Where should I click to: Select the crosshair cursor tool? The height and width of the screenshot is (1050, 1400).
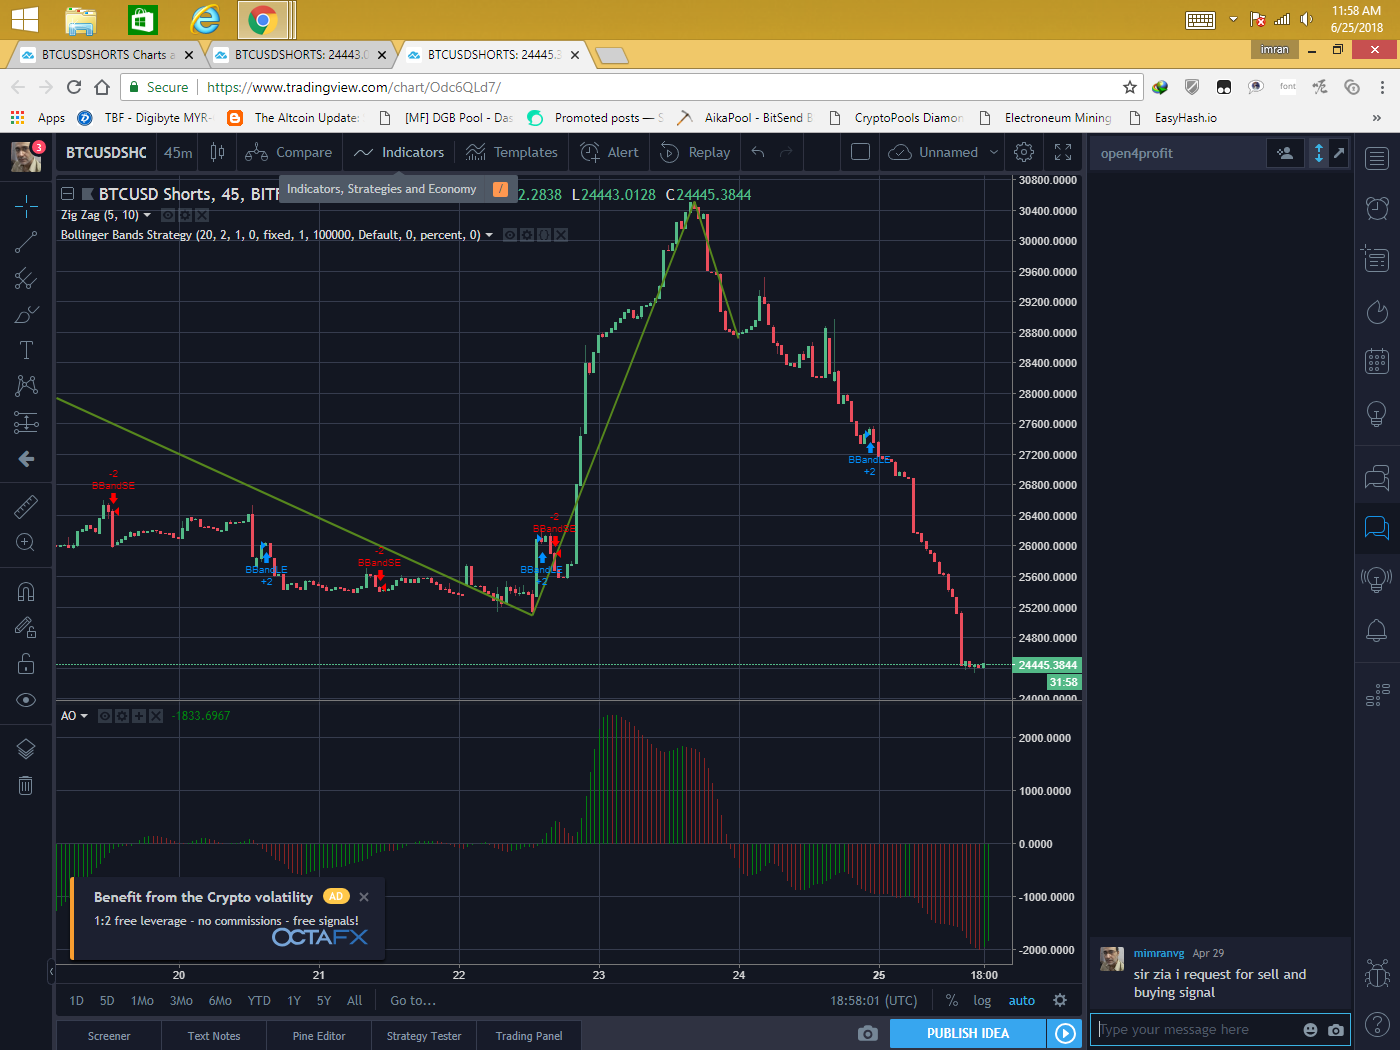(26, 206)
